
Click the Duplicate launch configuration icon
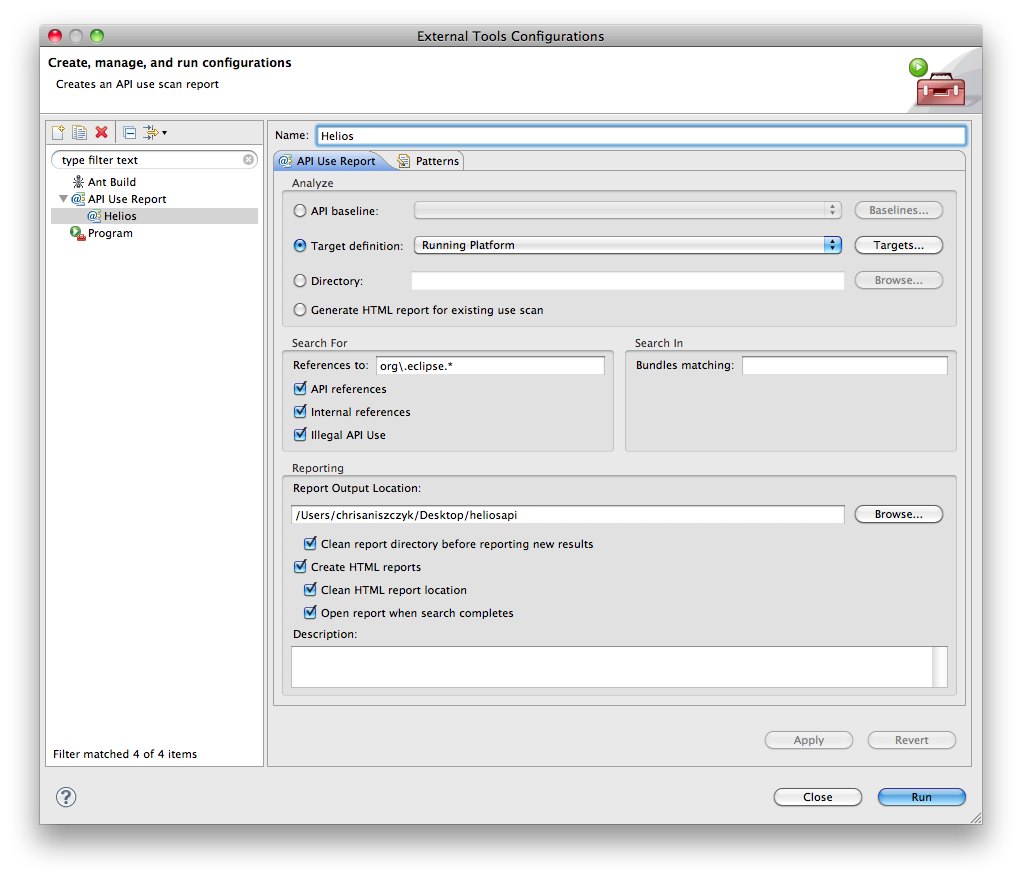pyautogui.click(x=80, y=133)
